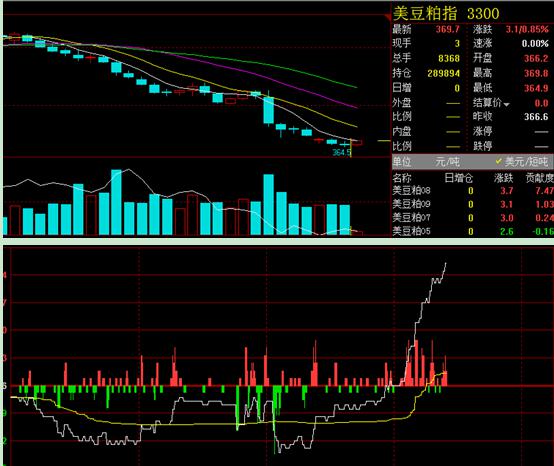Click the 美豆粕09 contract row

[473, 204]
